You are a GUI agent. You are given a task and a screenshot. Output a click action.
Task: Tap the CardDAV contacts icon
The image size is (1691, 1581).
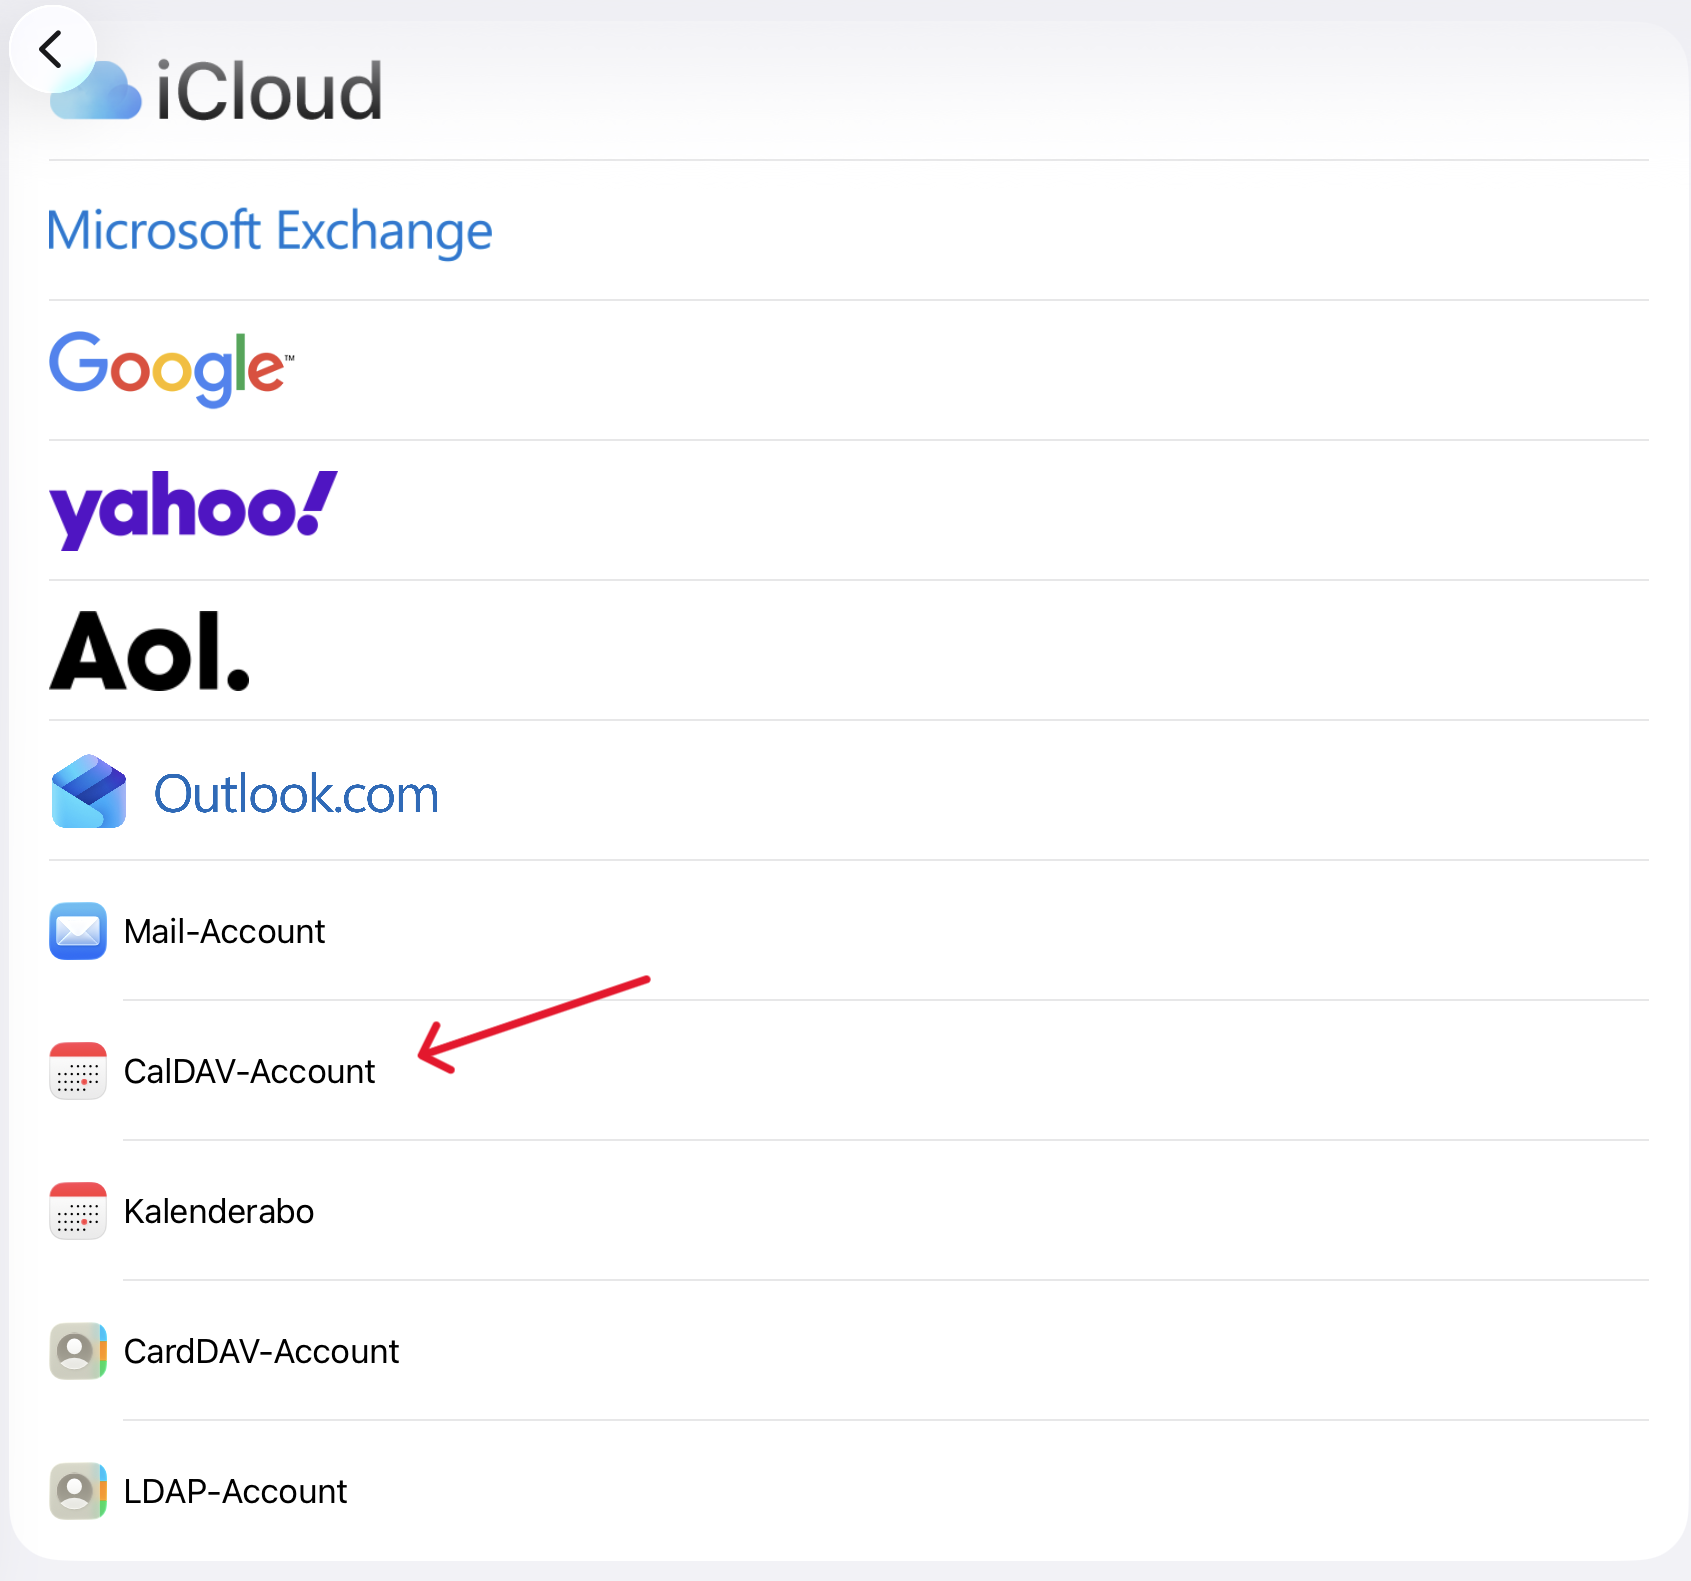coord(78,1351)
